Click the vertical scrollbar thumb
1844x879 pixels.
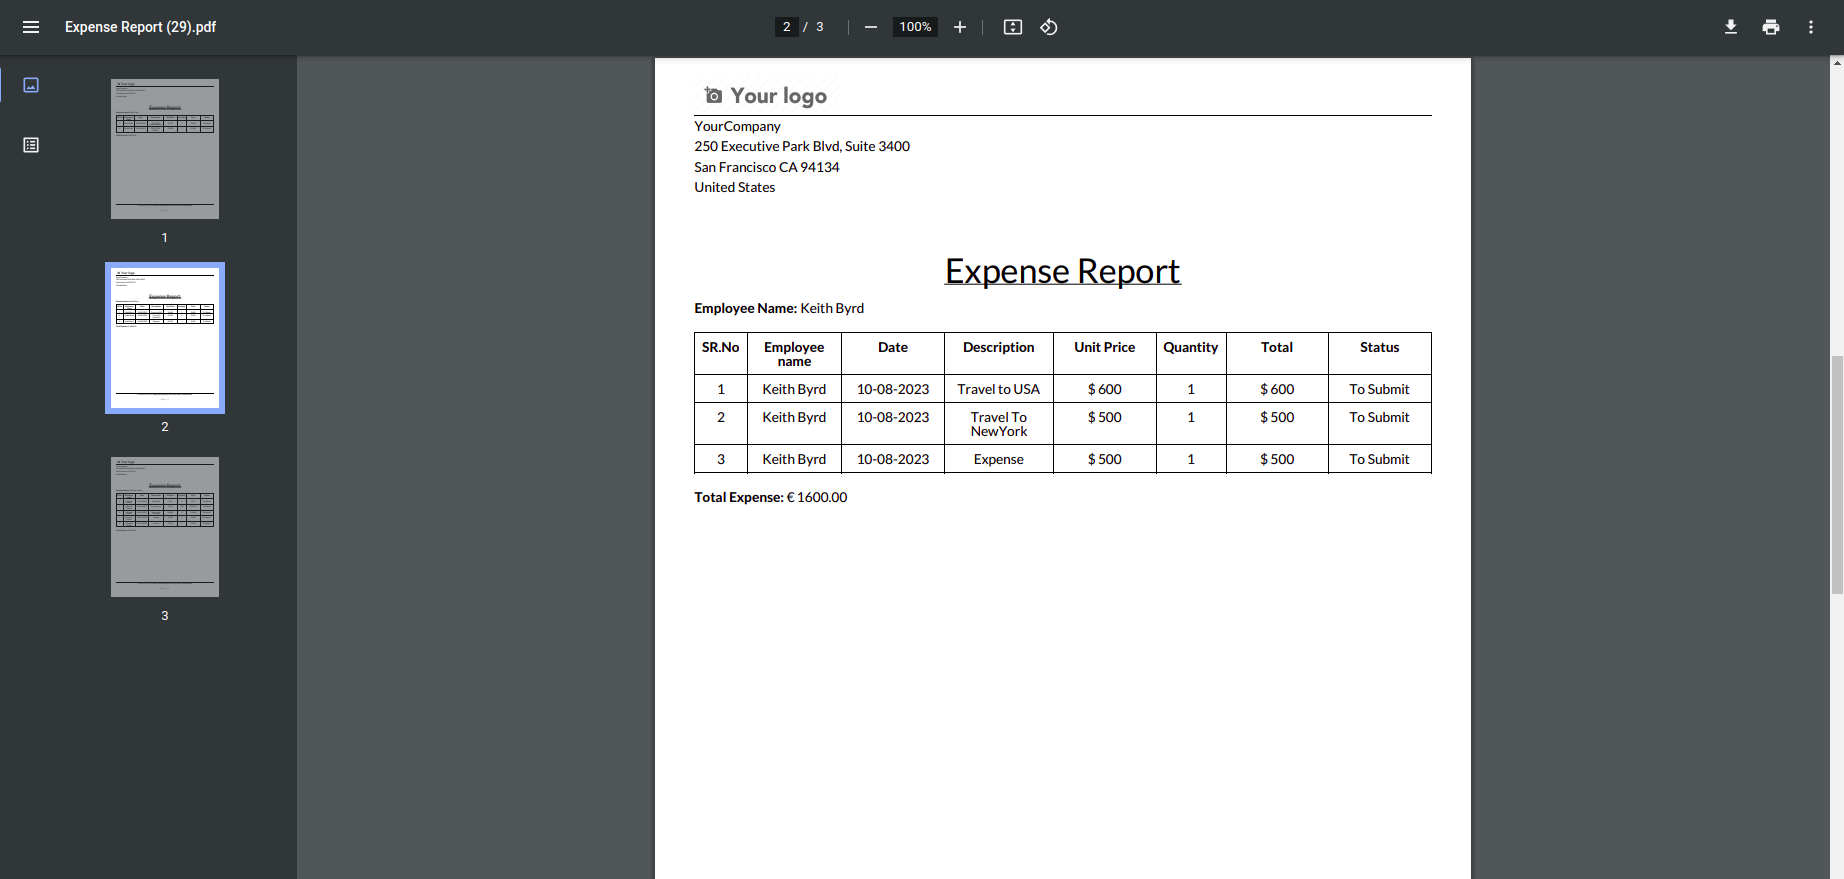click(x=1837, y=475)
